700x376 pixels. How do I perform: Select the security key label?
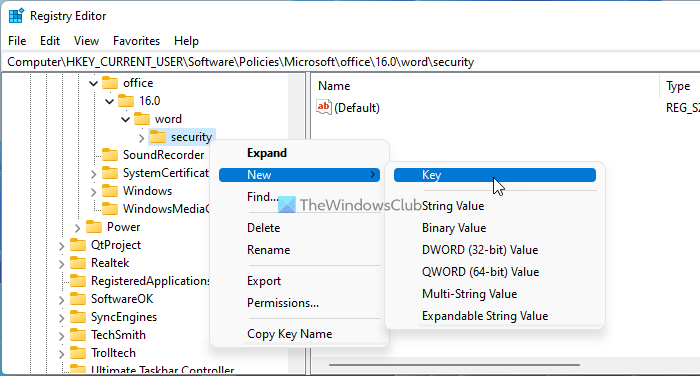click(x=192, y=137)
